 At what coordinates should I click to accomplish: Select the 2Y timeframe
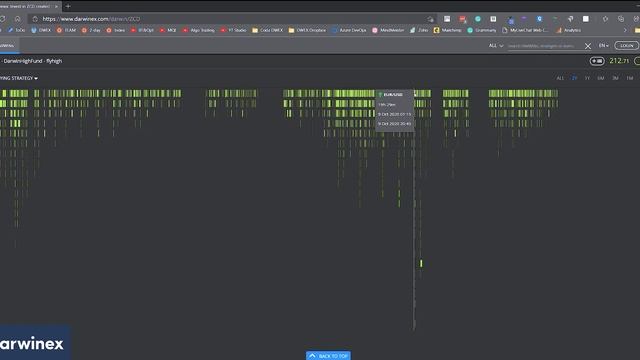(574, 78)
